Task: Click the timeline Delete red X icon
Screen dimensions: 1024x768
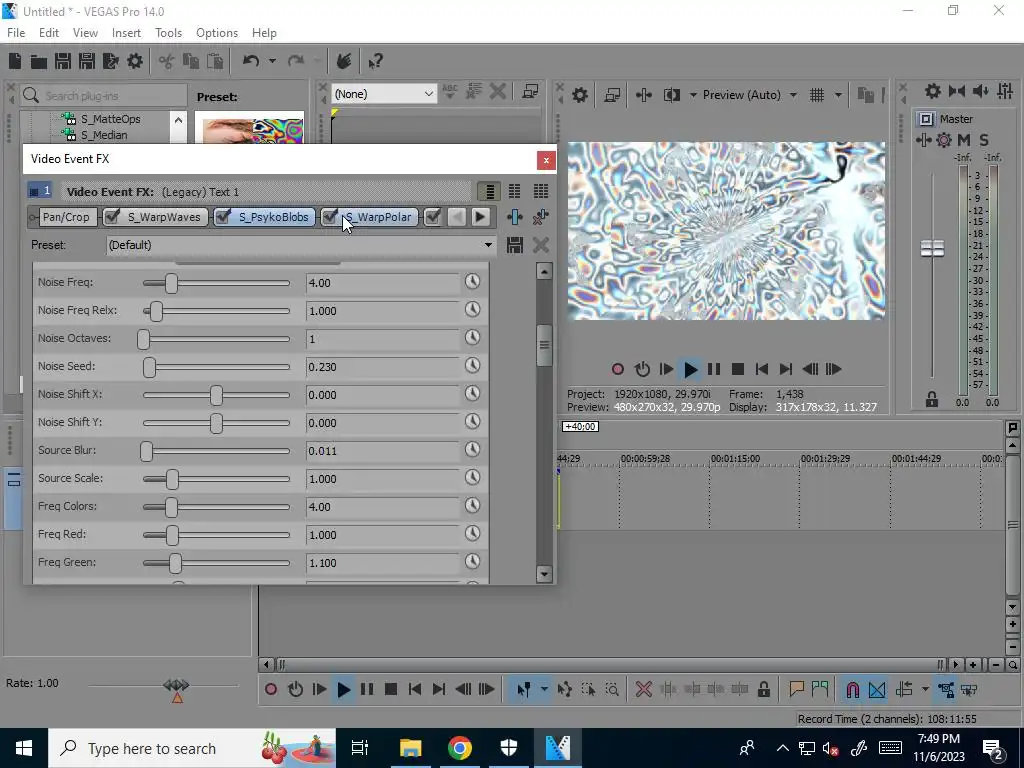Action: (644, 690)
